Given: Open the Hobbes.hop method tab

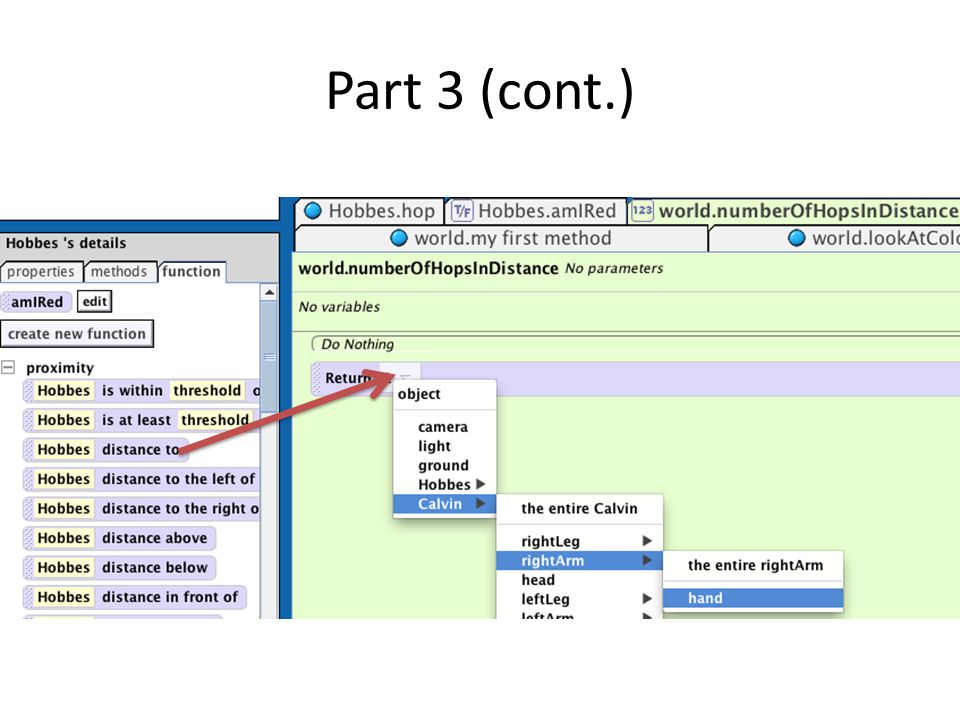Looking at the screenshot, I should [370, 211].
